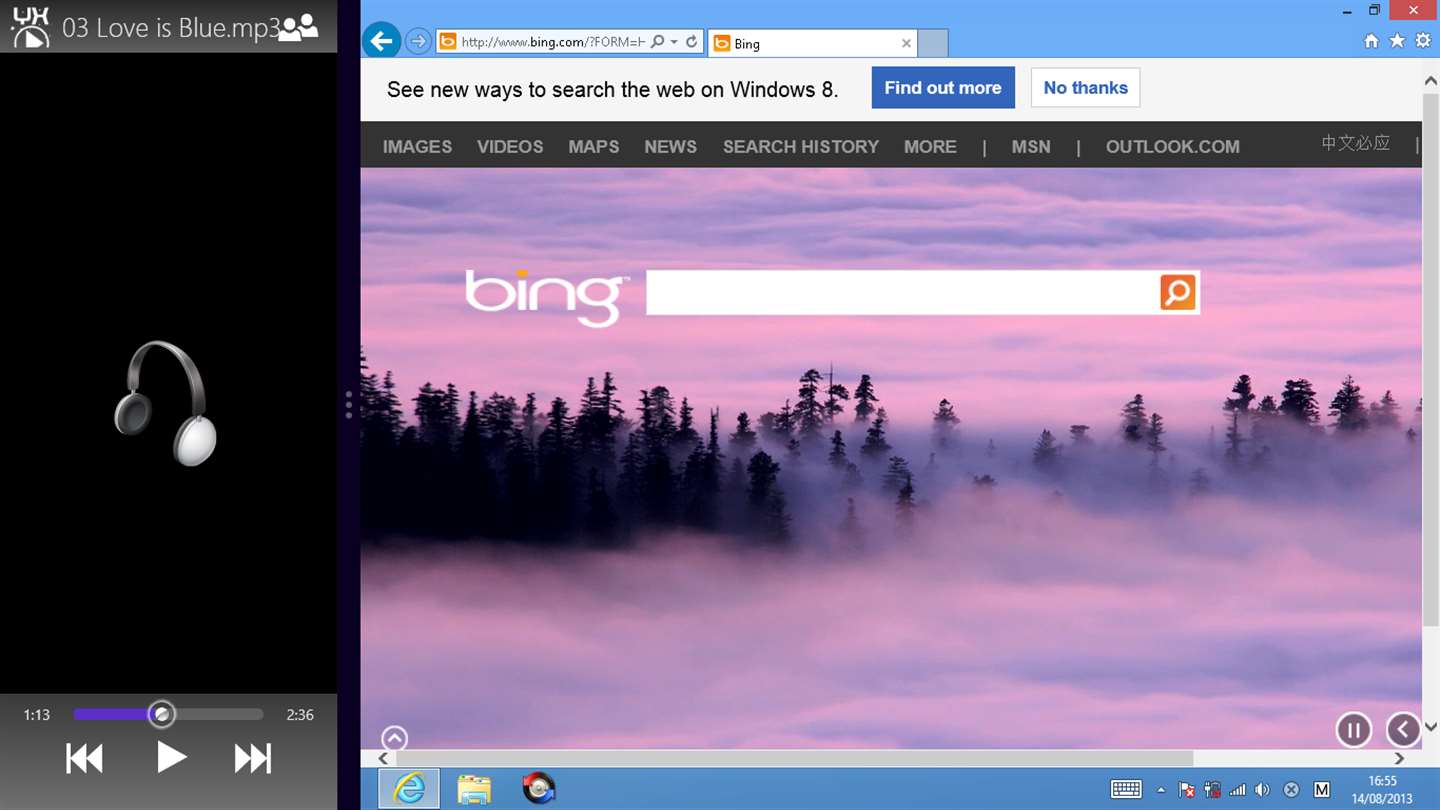Click the vertical scrollbar down arrow
Image resolution: width=1440 pixels, height=810 pixels.
[1431, 727]
